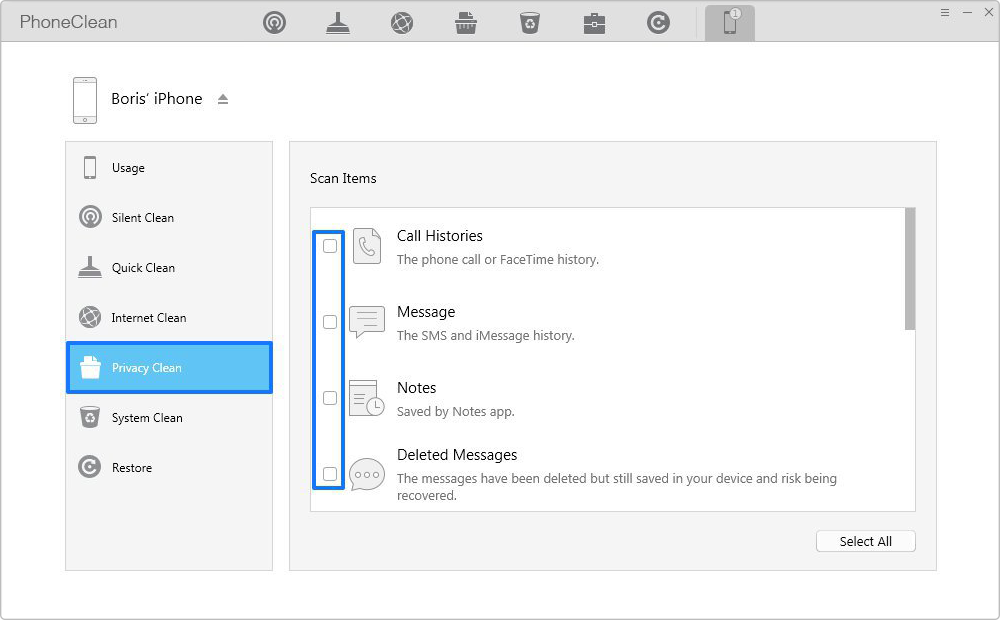The image size is (1000, 620).
Task: Open System Clean in the sidebar
Action: click(146, 418)
